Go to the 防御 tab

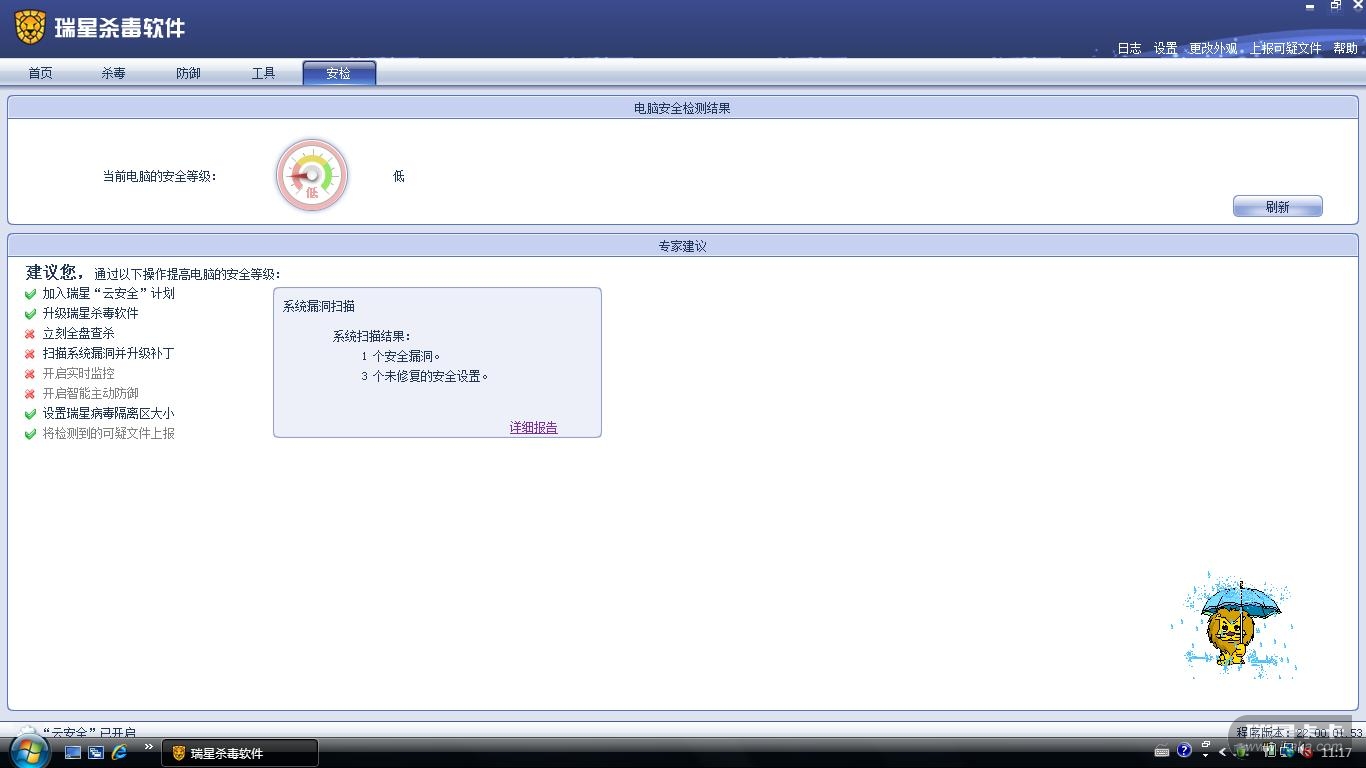pyautogui.click(x=189, y=73)
